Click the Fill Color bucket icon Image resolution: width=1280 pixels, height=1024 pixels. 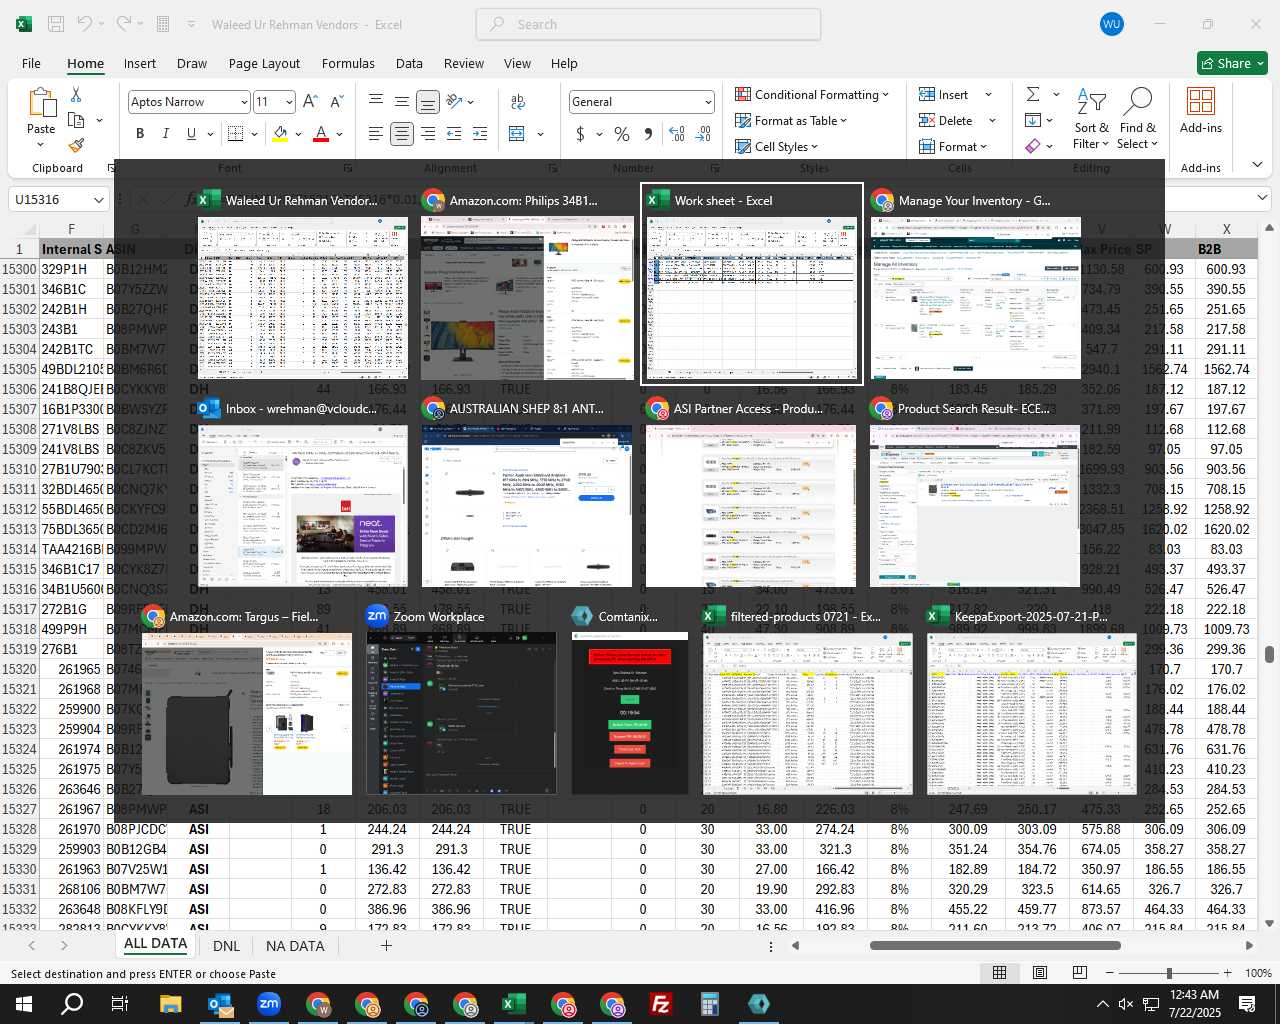point(281,134)
